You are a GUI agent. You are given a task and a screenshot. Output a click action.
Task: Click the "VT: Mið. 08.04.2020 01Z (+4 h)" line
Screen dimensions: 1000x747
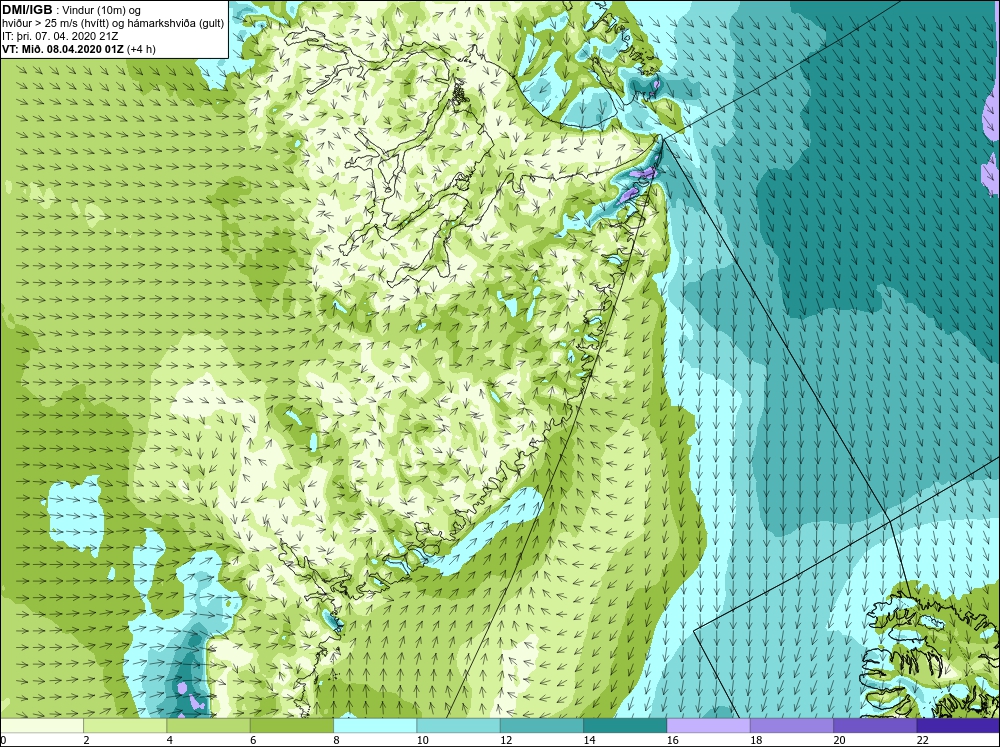(x=78, y=49)
